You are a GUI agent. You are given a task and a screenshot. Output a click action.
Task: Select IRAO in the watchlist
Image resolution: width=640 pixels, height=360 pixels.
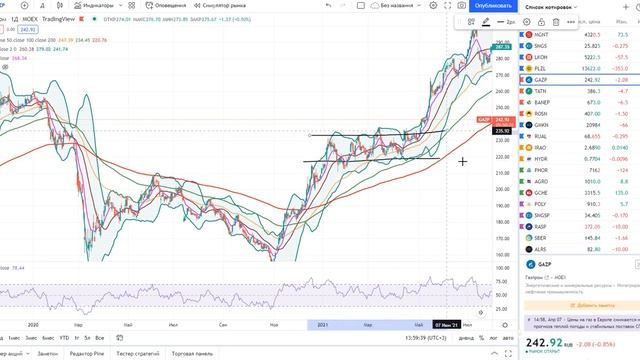coord(580,147)
